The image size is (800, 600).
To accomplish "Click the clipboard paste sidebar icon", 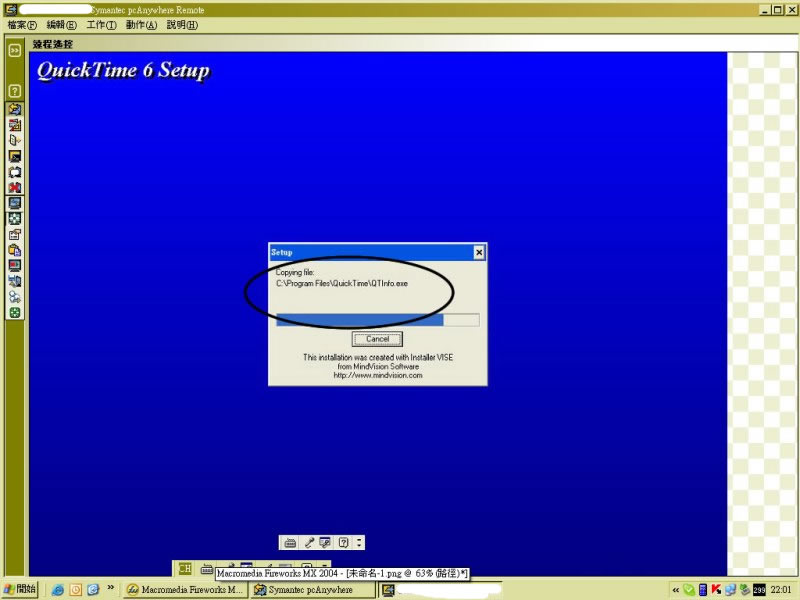I will coord(15,250).
